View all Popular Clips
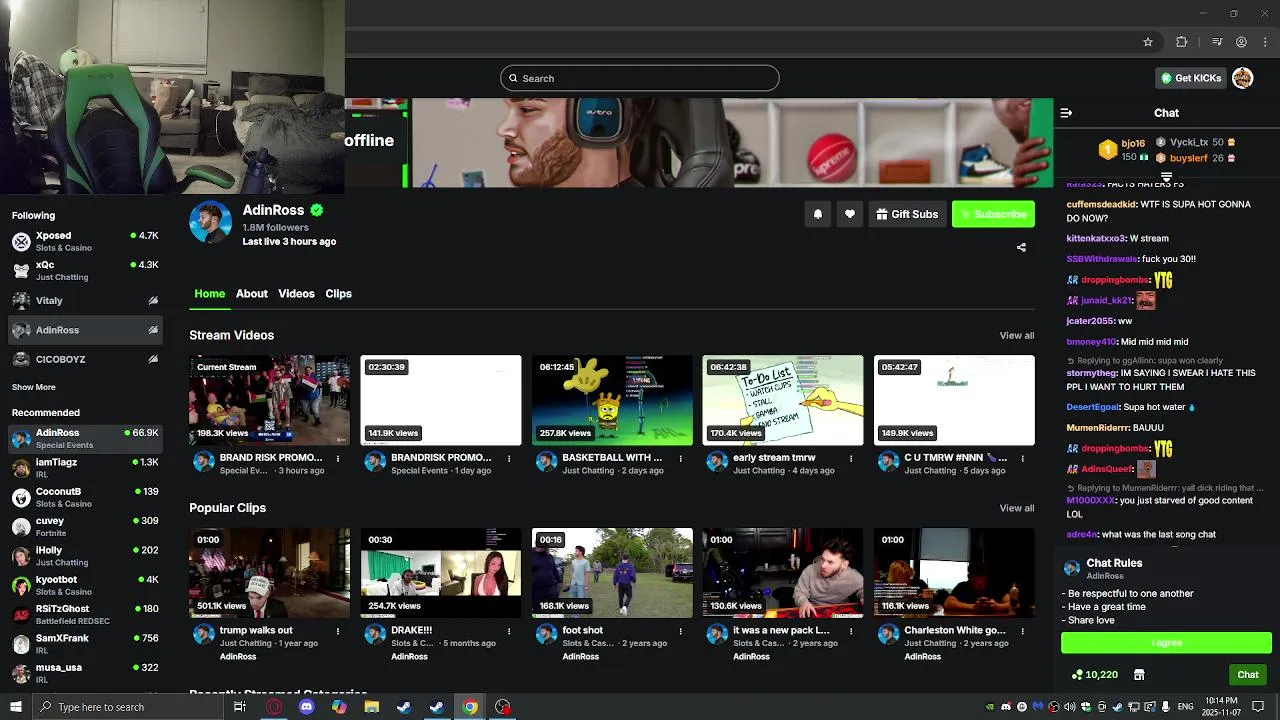This screenshot has height=720, width=1280. pyautogui.click(x=1017, y=508)
